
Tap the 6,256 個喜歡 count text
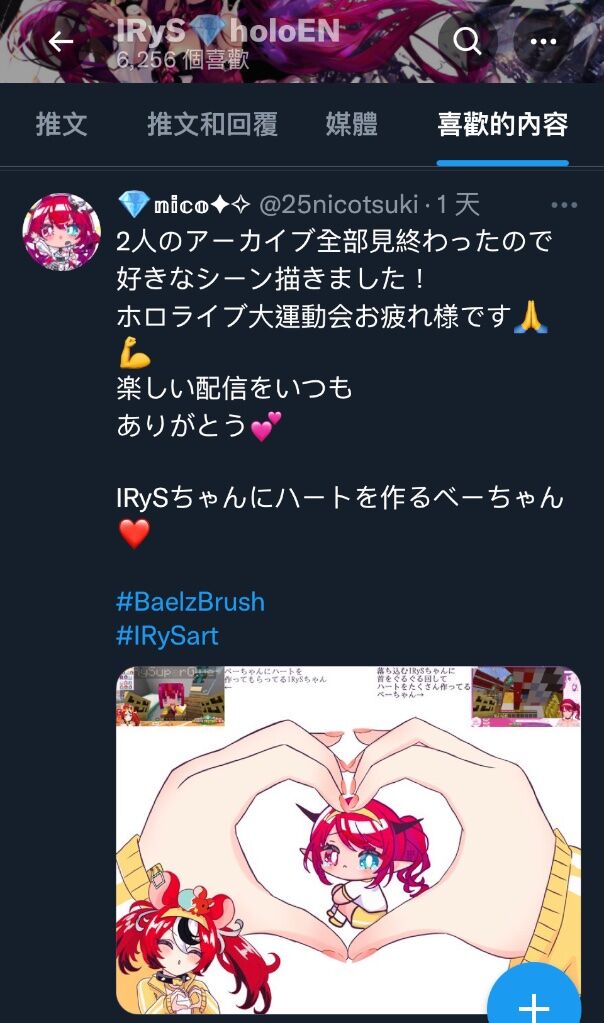click(183, 60)
